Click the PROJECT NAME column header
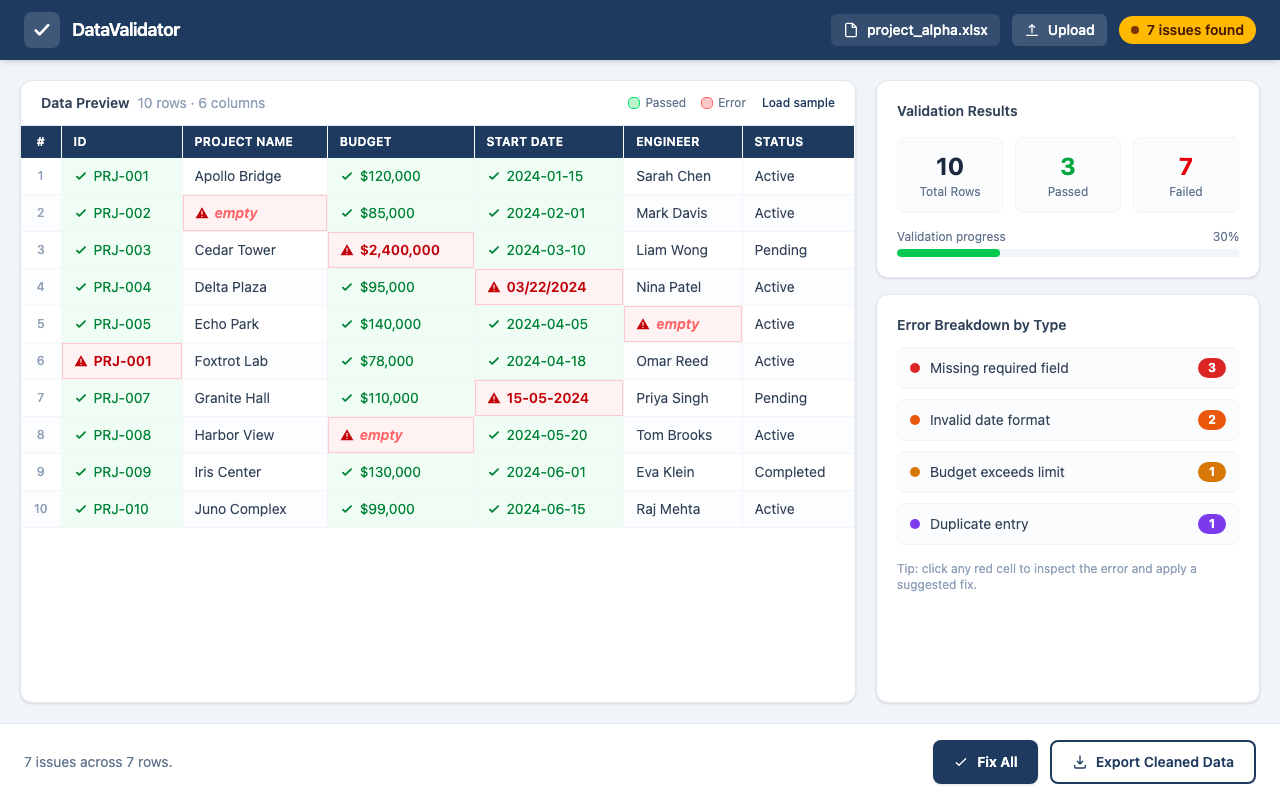The height and width of the screenshot is (800, 1280). pyautogui.click(x=255, y=142)
